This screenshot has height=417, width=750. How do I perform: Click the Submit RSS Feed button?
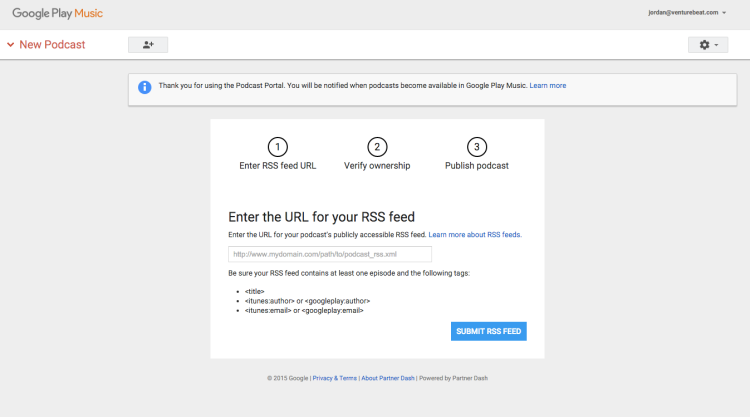click(488, 331)
